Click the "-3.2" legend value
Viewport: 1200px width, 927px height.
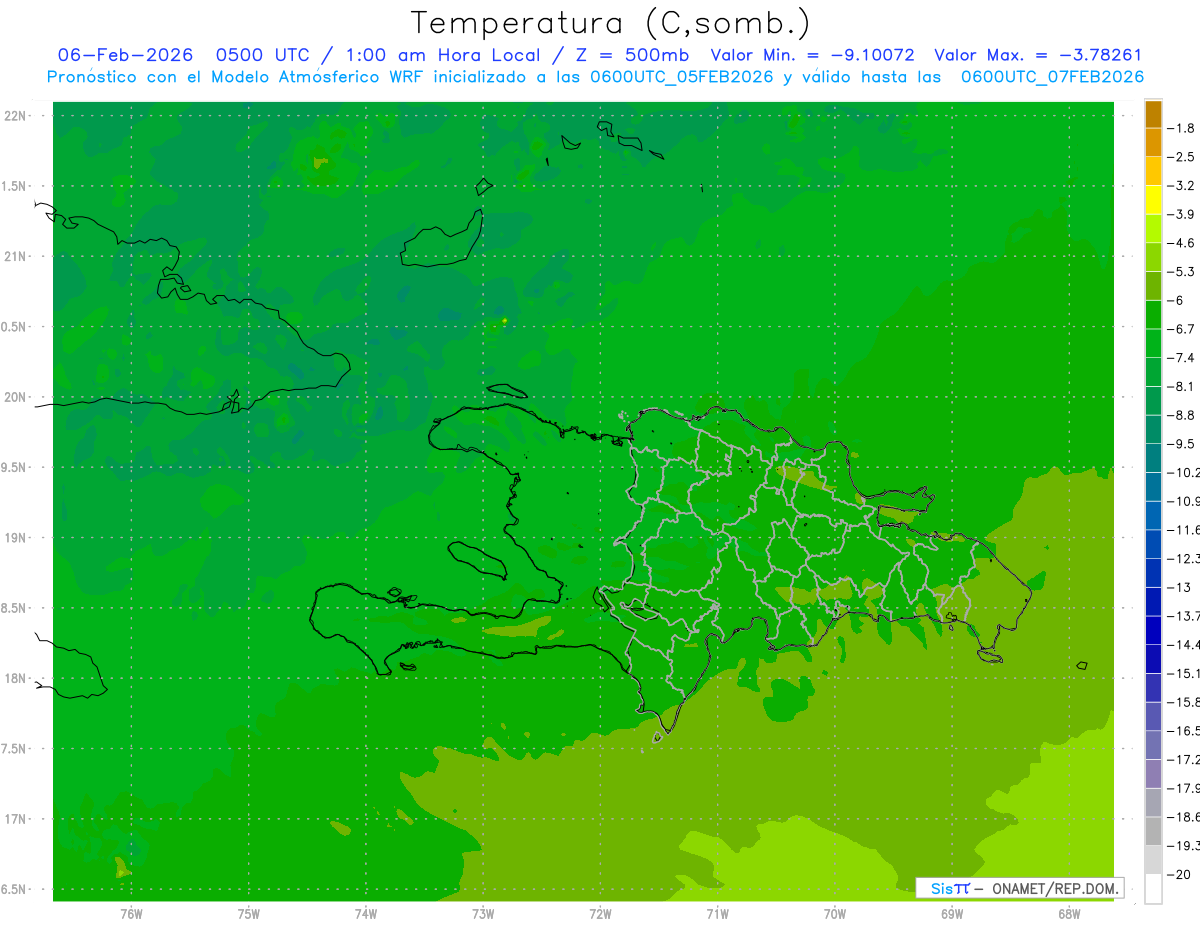point(1182,186)
